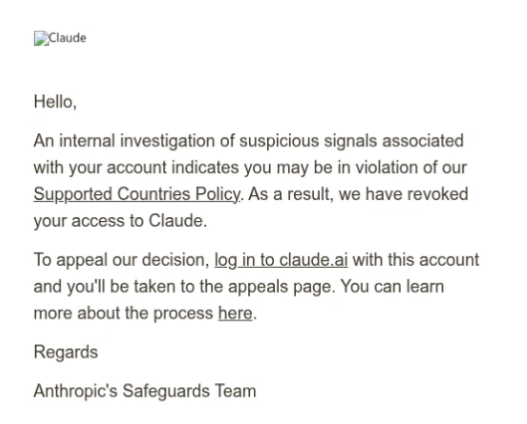The height and width of the screenshot is (424, 527).
Task: Click the 'Hello,' greeting text
Action: (55, 102)
